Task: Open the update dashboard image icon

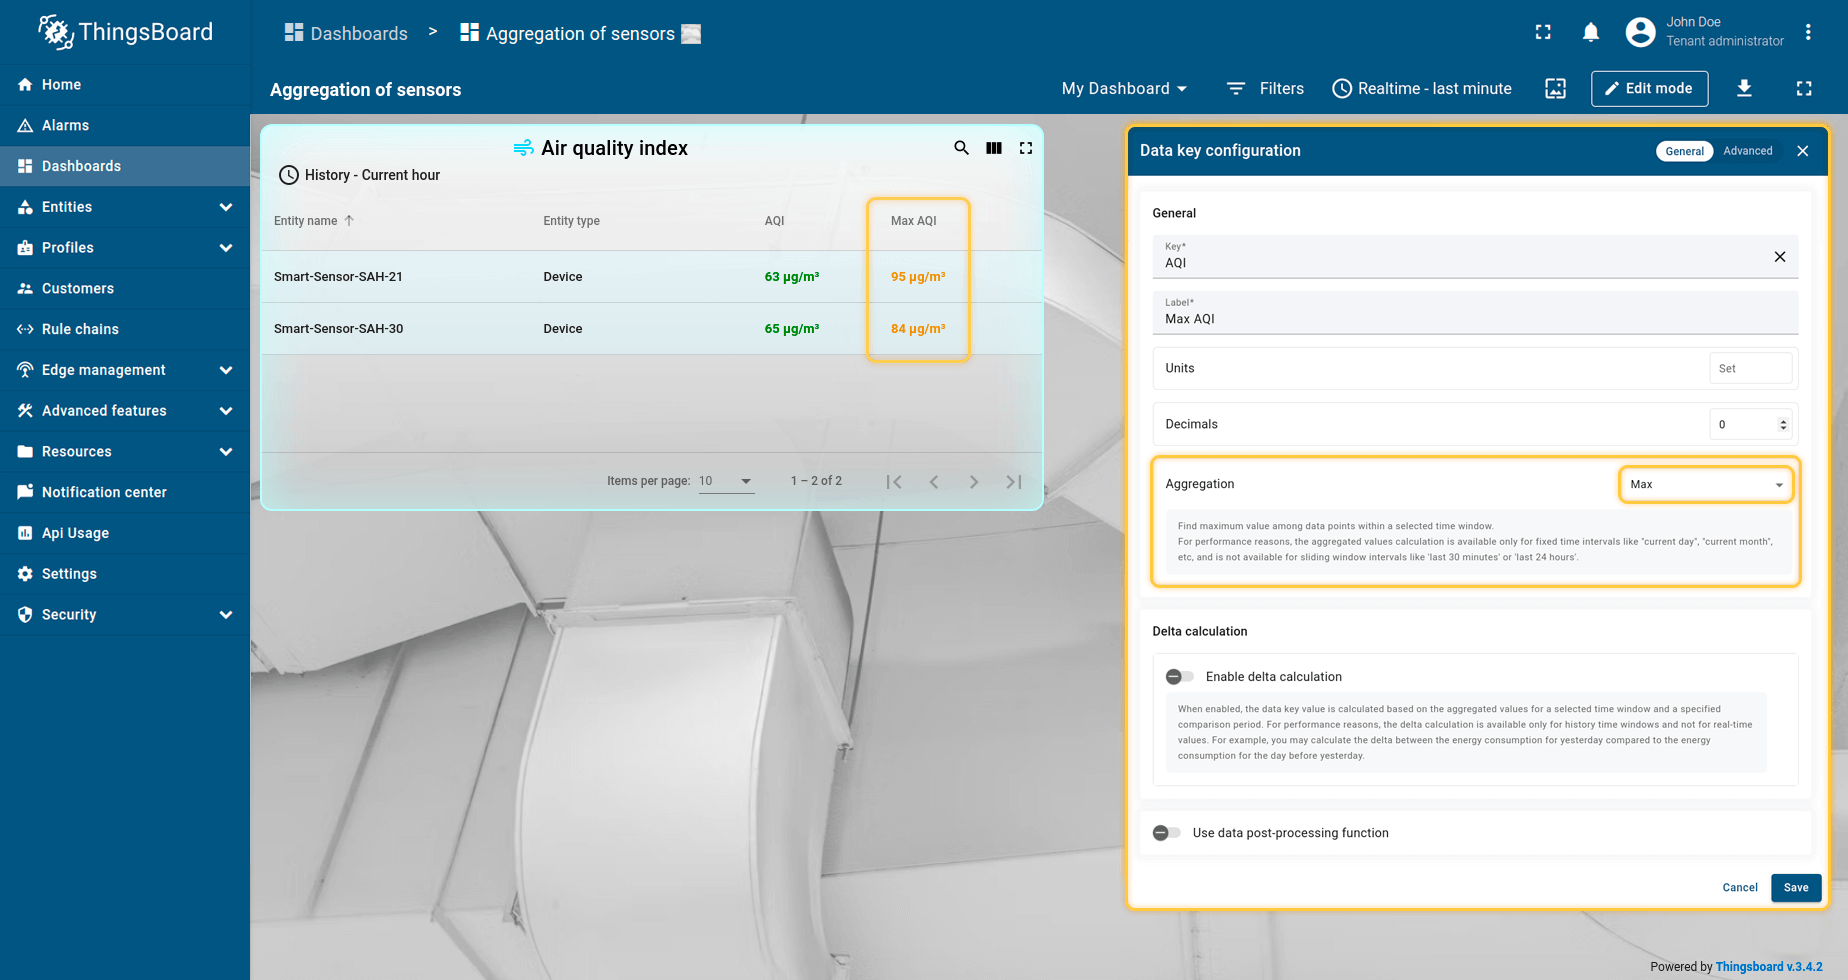Action: pyautogui.click(x=1555, y=89)
